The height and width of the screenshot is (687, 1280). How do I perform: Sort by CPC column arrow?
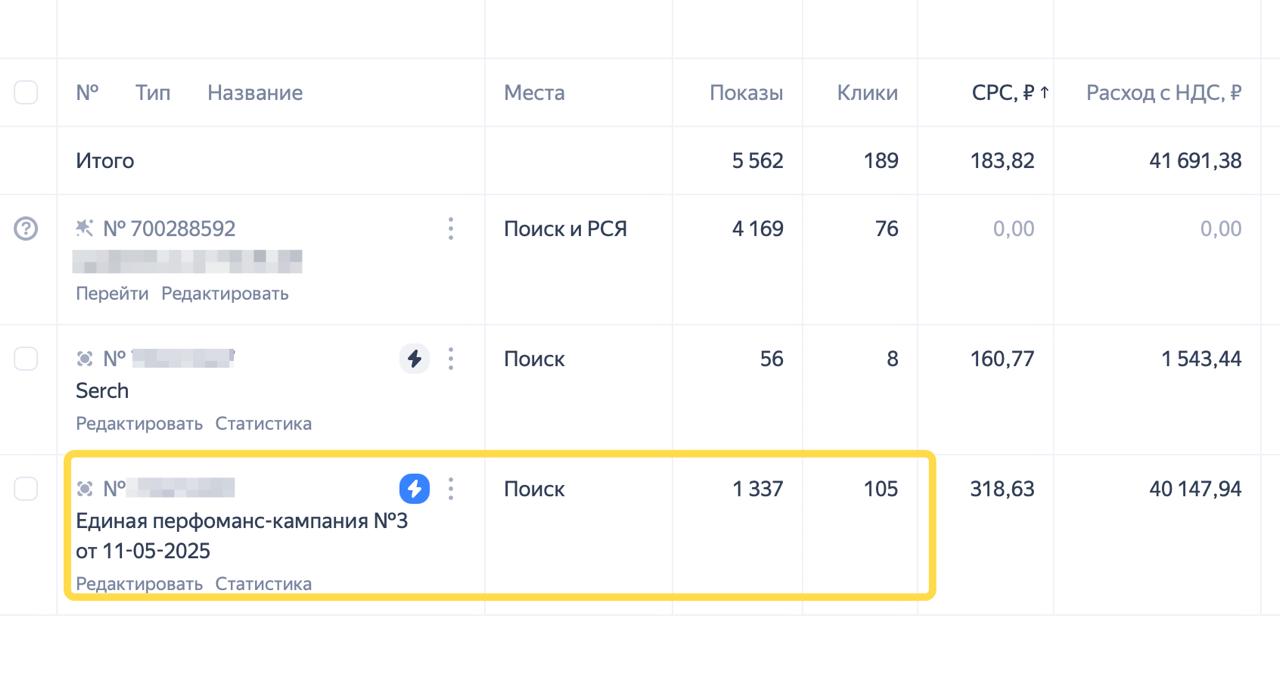(x=1044, y=93)
